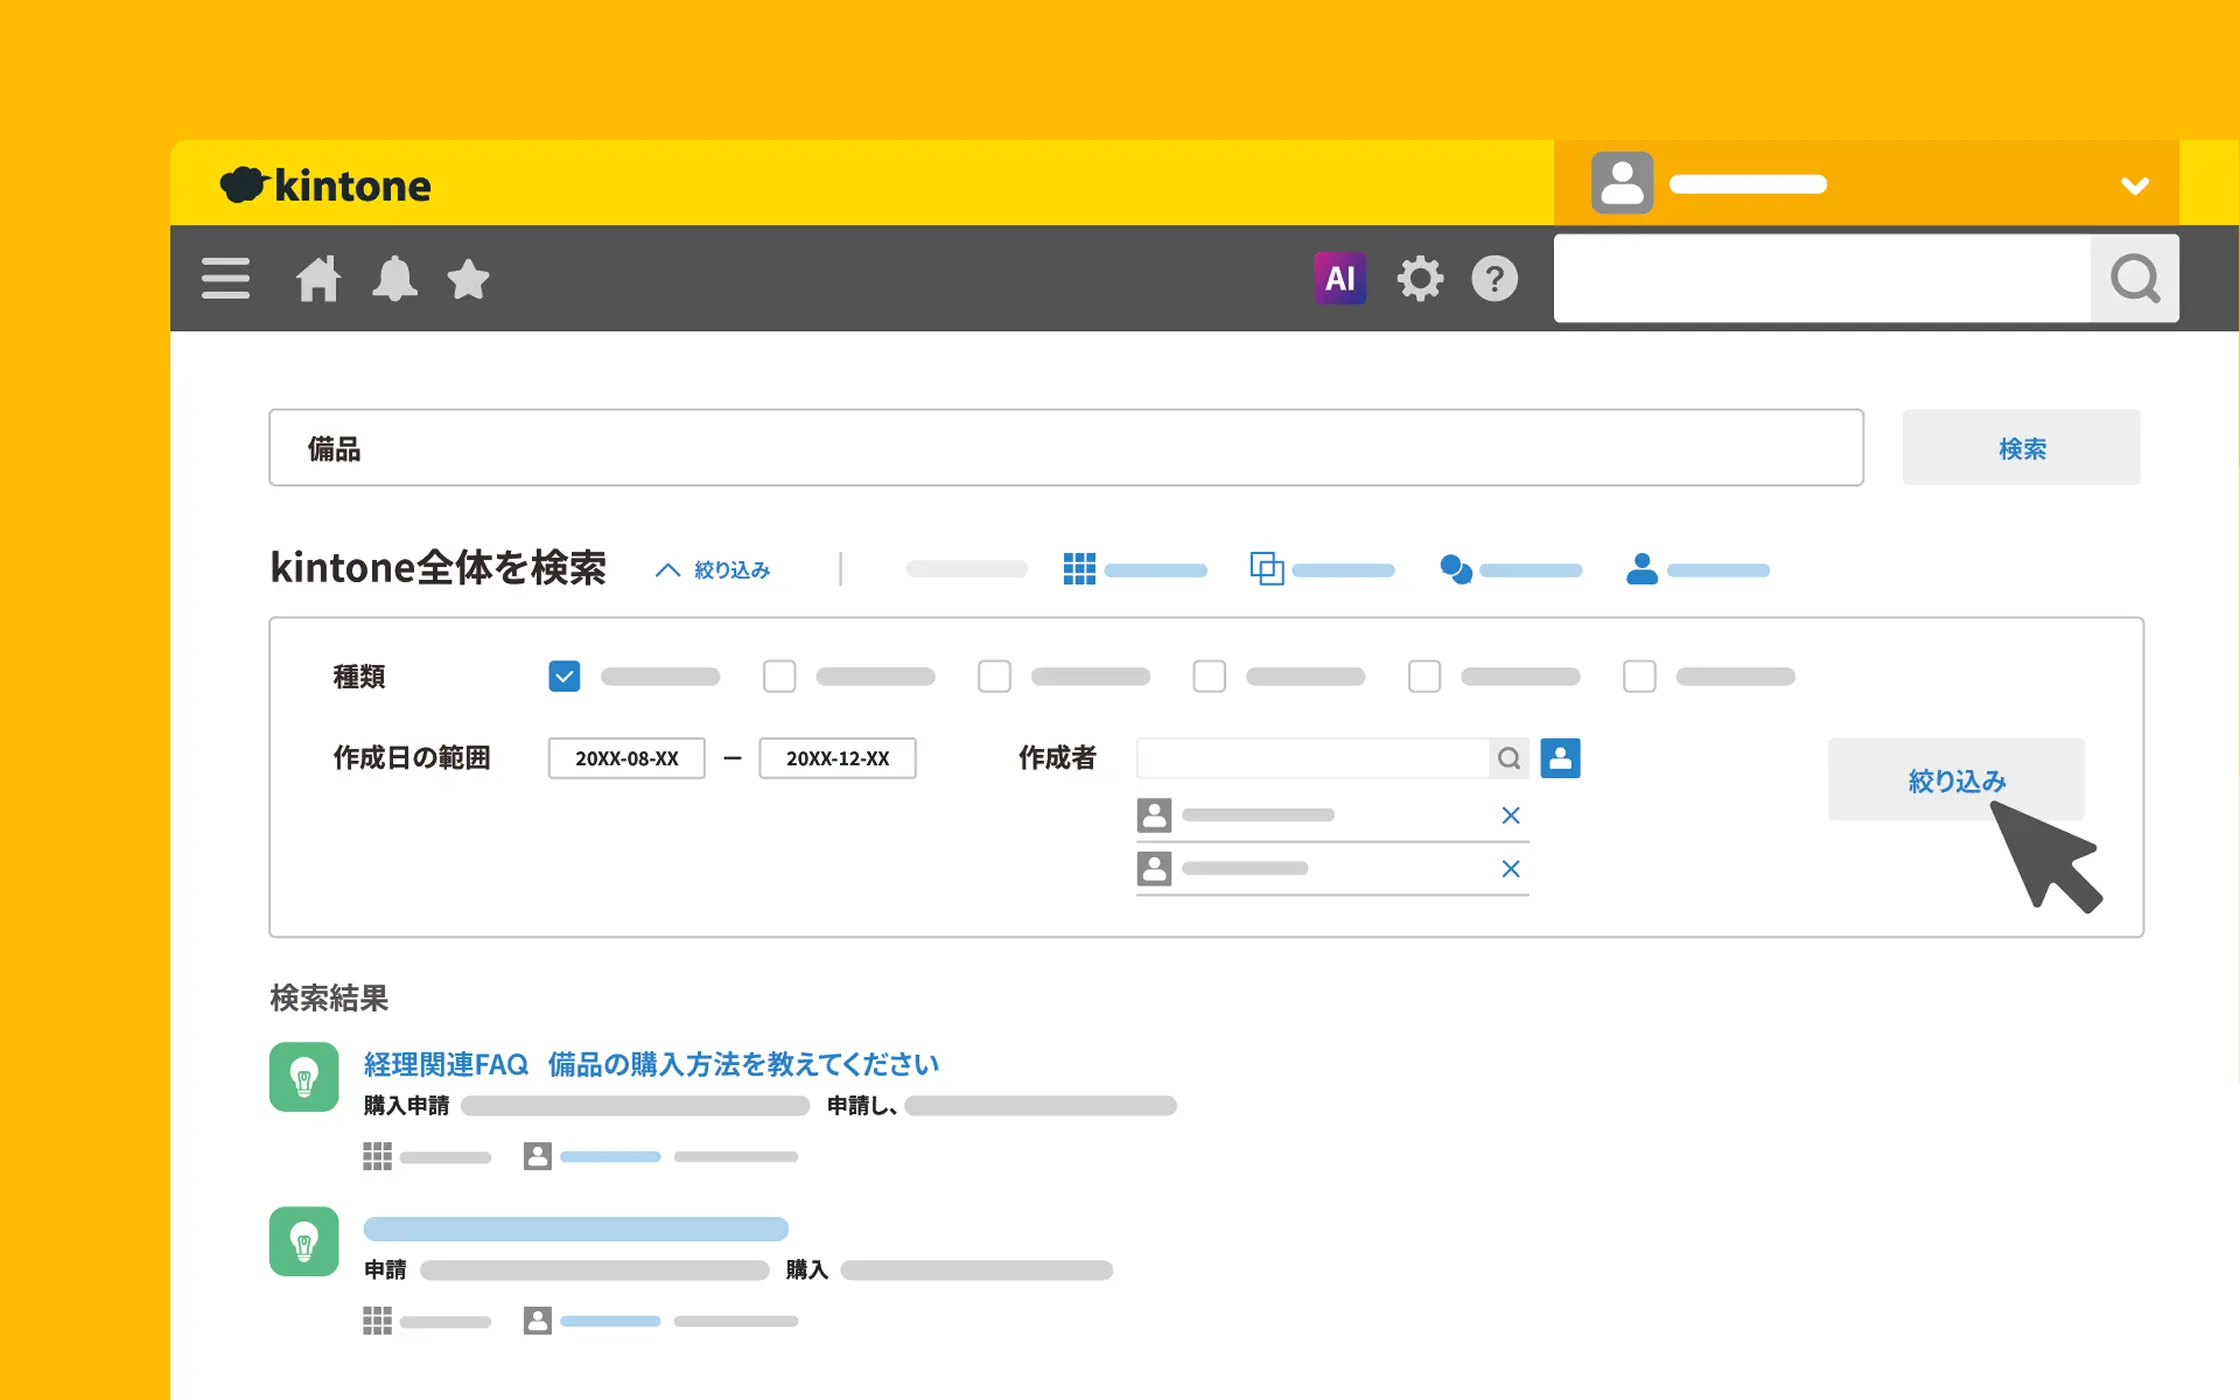Open the notifications bell
2240x1400 pixels.
tap(394, 279)
